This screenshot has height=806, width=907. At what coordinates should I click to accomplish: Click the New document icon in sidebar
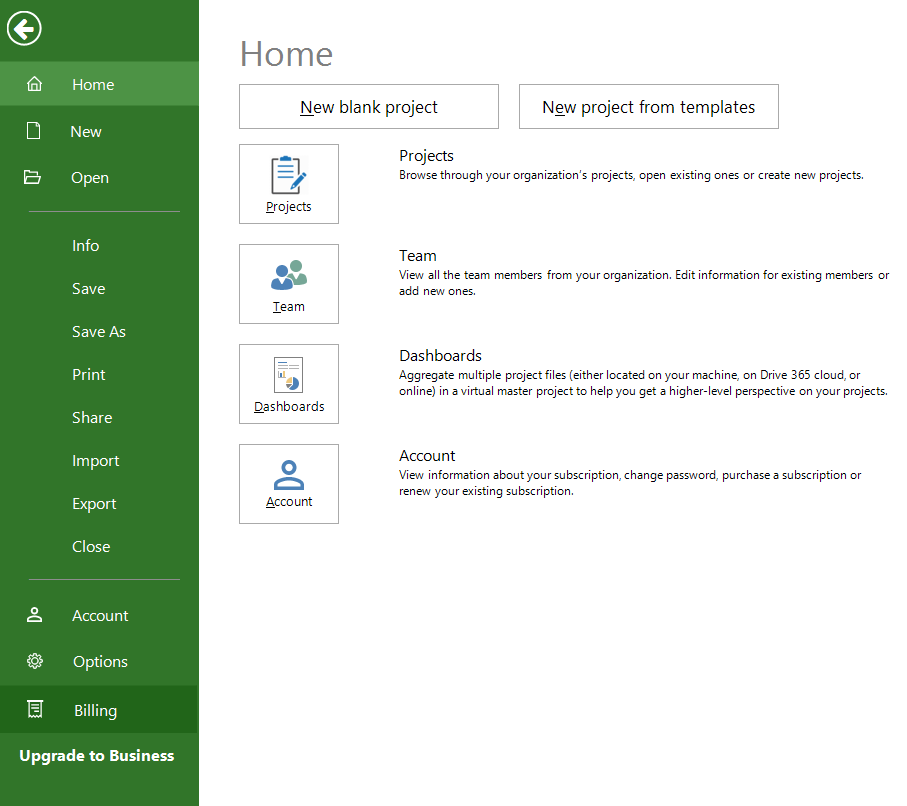point(34,131)
